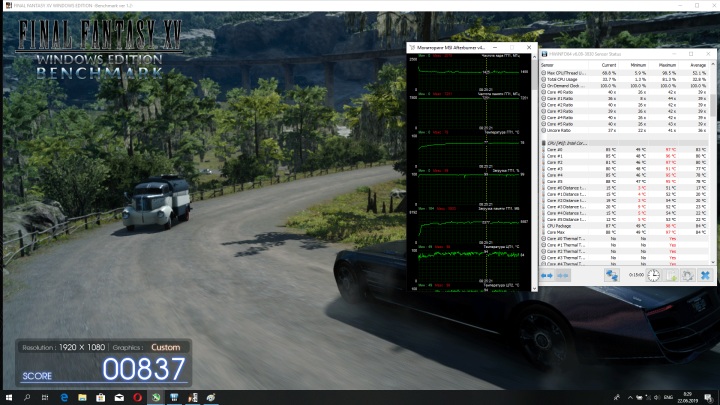The height and width of the screenshot is (405, 720).
Task: Start HWiNFO logging file icon
Action: point(671,275)
